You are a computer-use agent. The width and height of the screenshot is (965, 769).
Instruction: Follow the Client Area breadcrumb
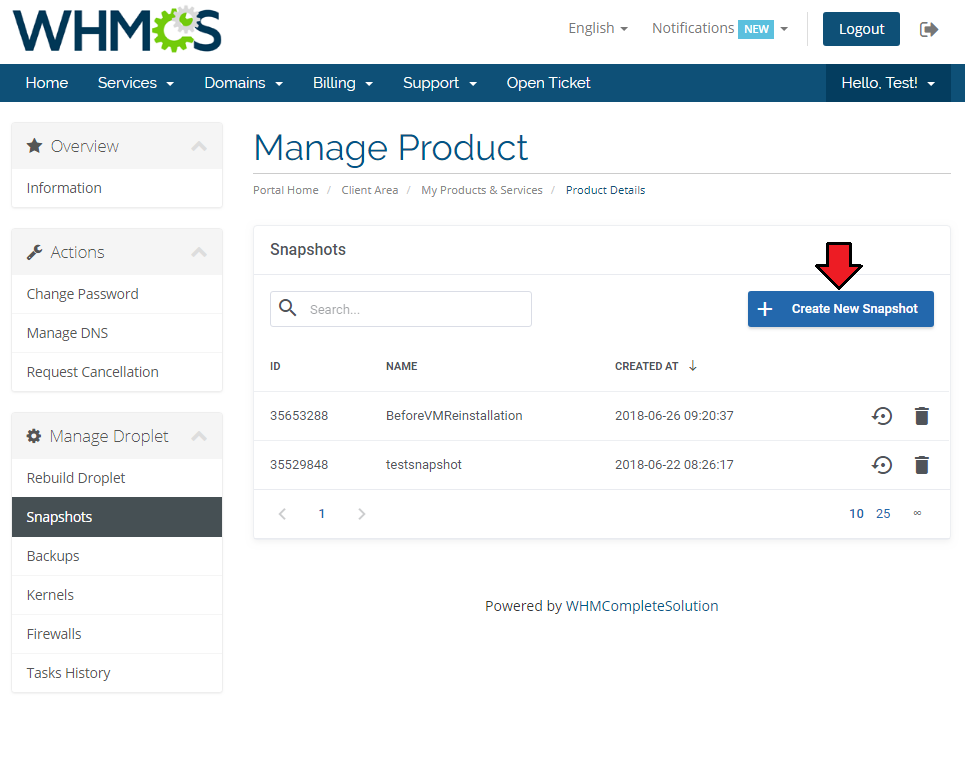coord(370,190)
